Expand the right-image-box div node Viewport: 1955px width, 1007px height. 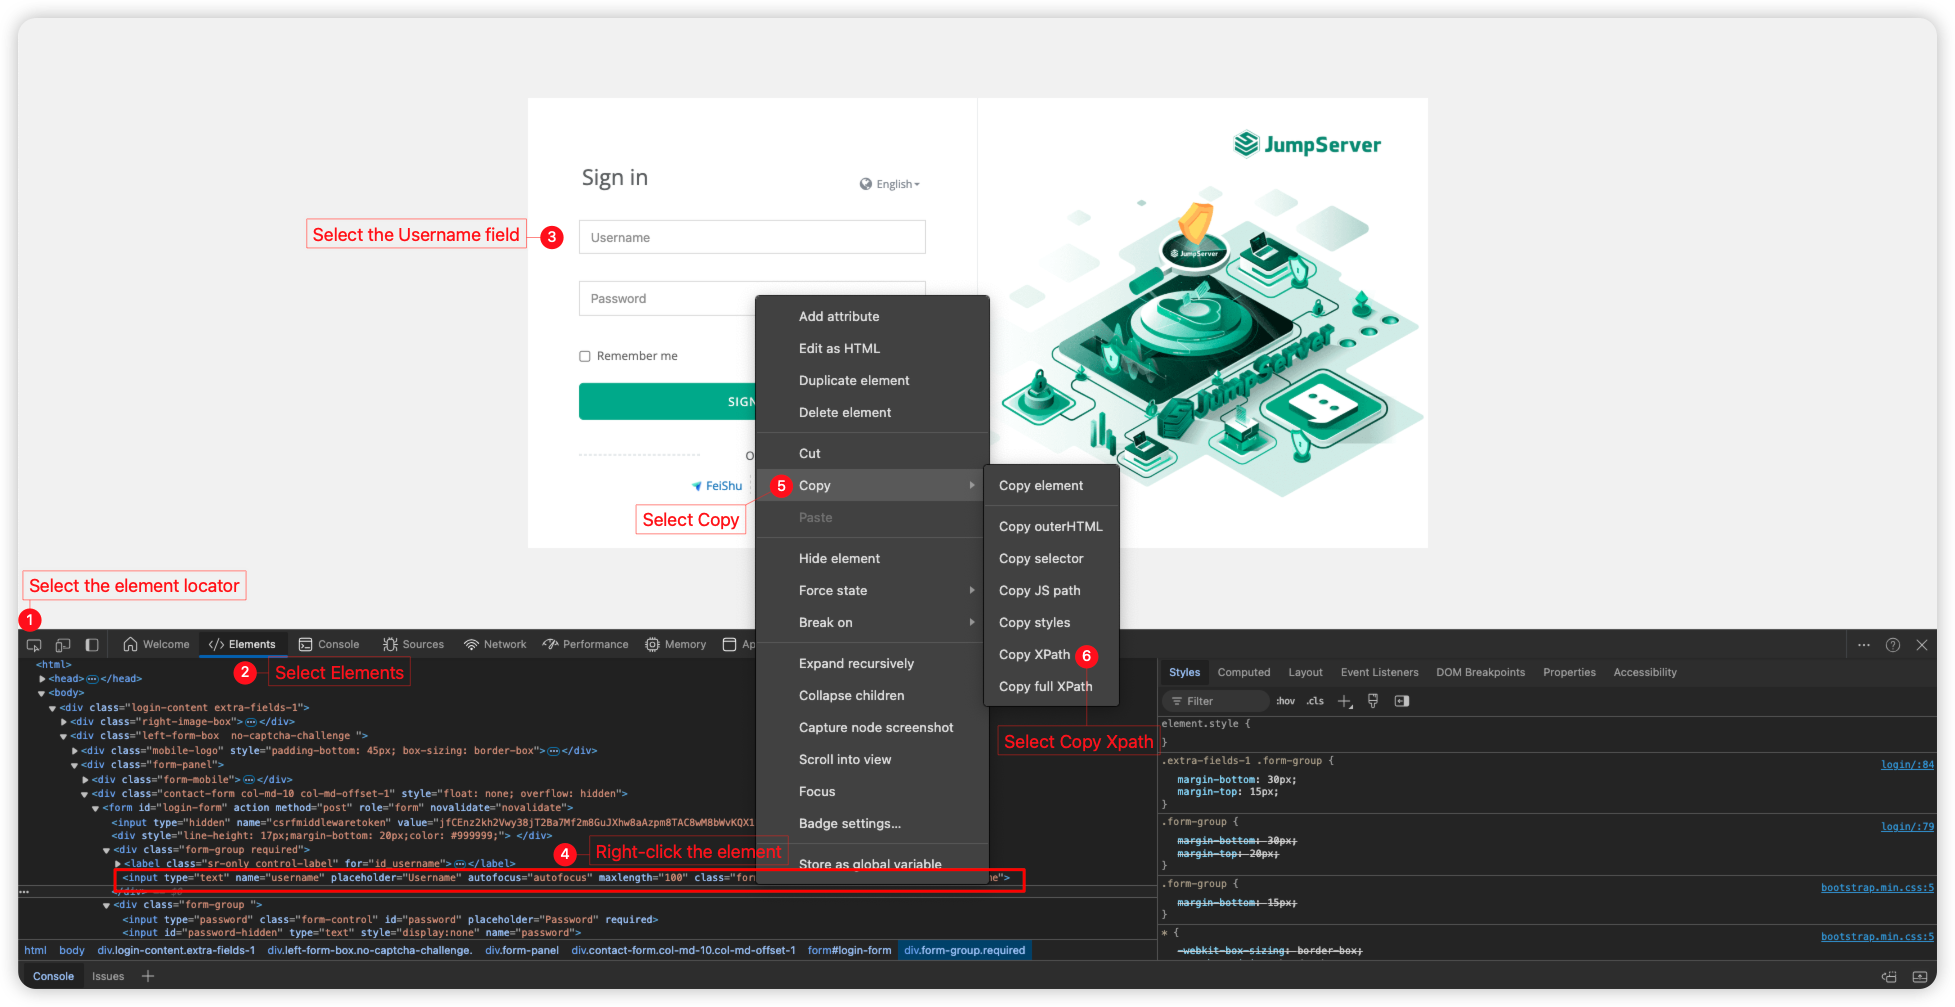pyautogui.click(x=64, y=722)
